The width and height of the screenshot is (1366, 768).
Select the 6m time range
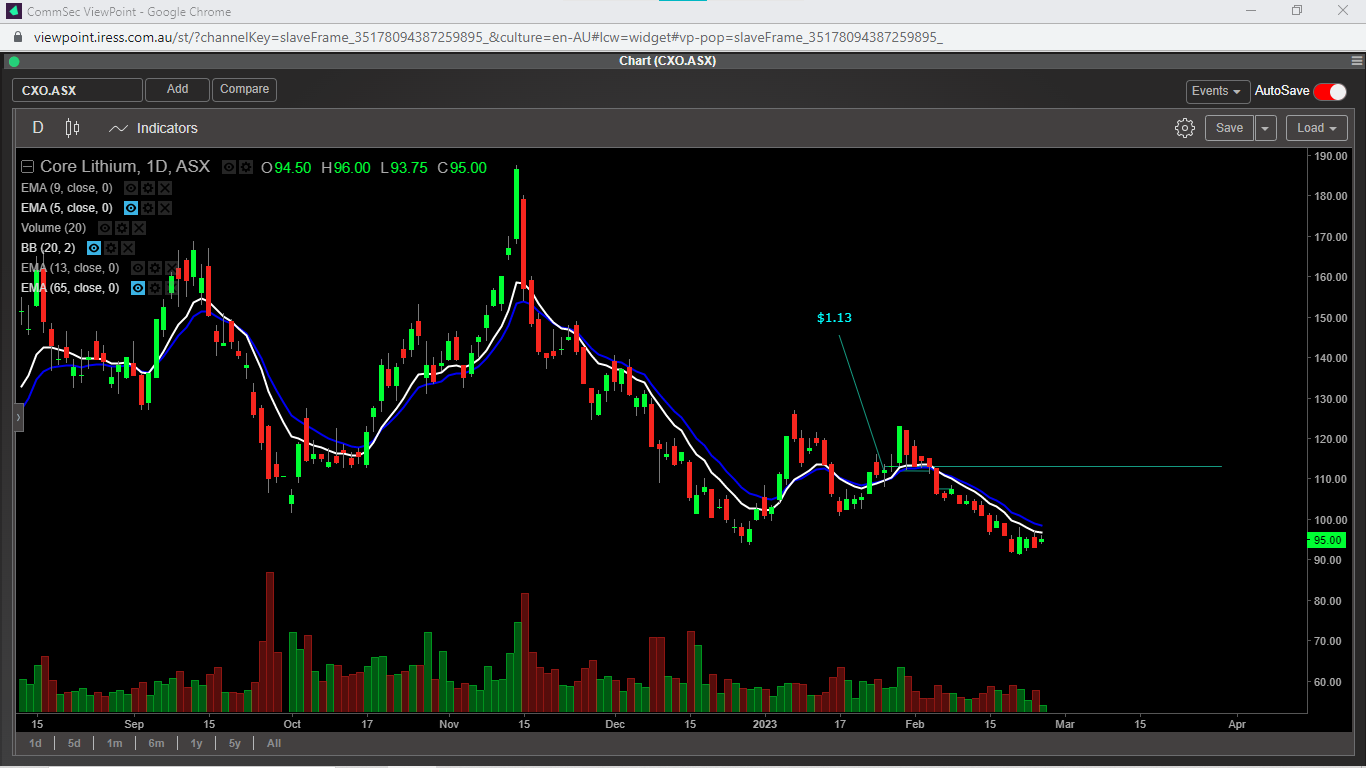(x=156, y=743)
